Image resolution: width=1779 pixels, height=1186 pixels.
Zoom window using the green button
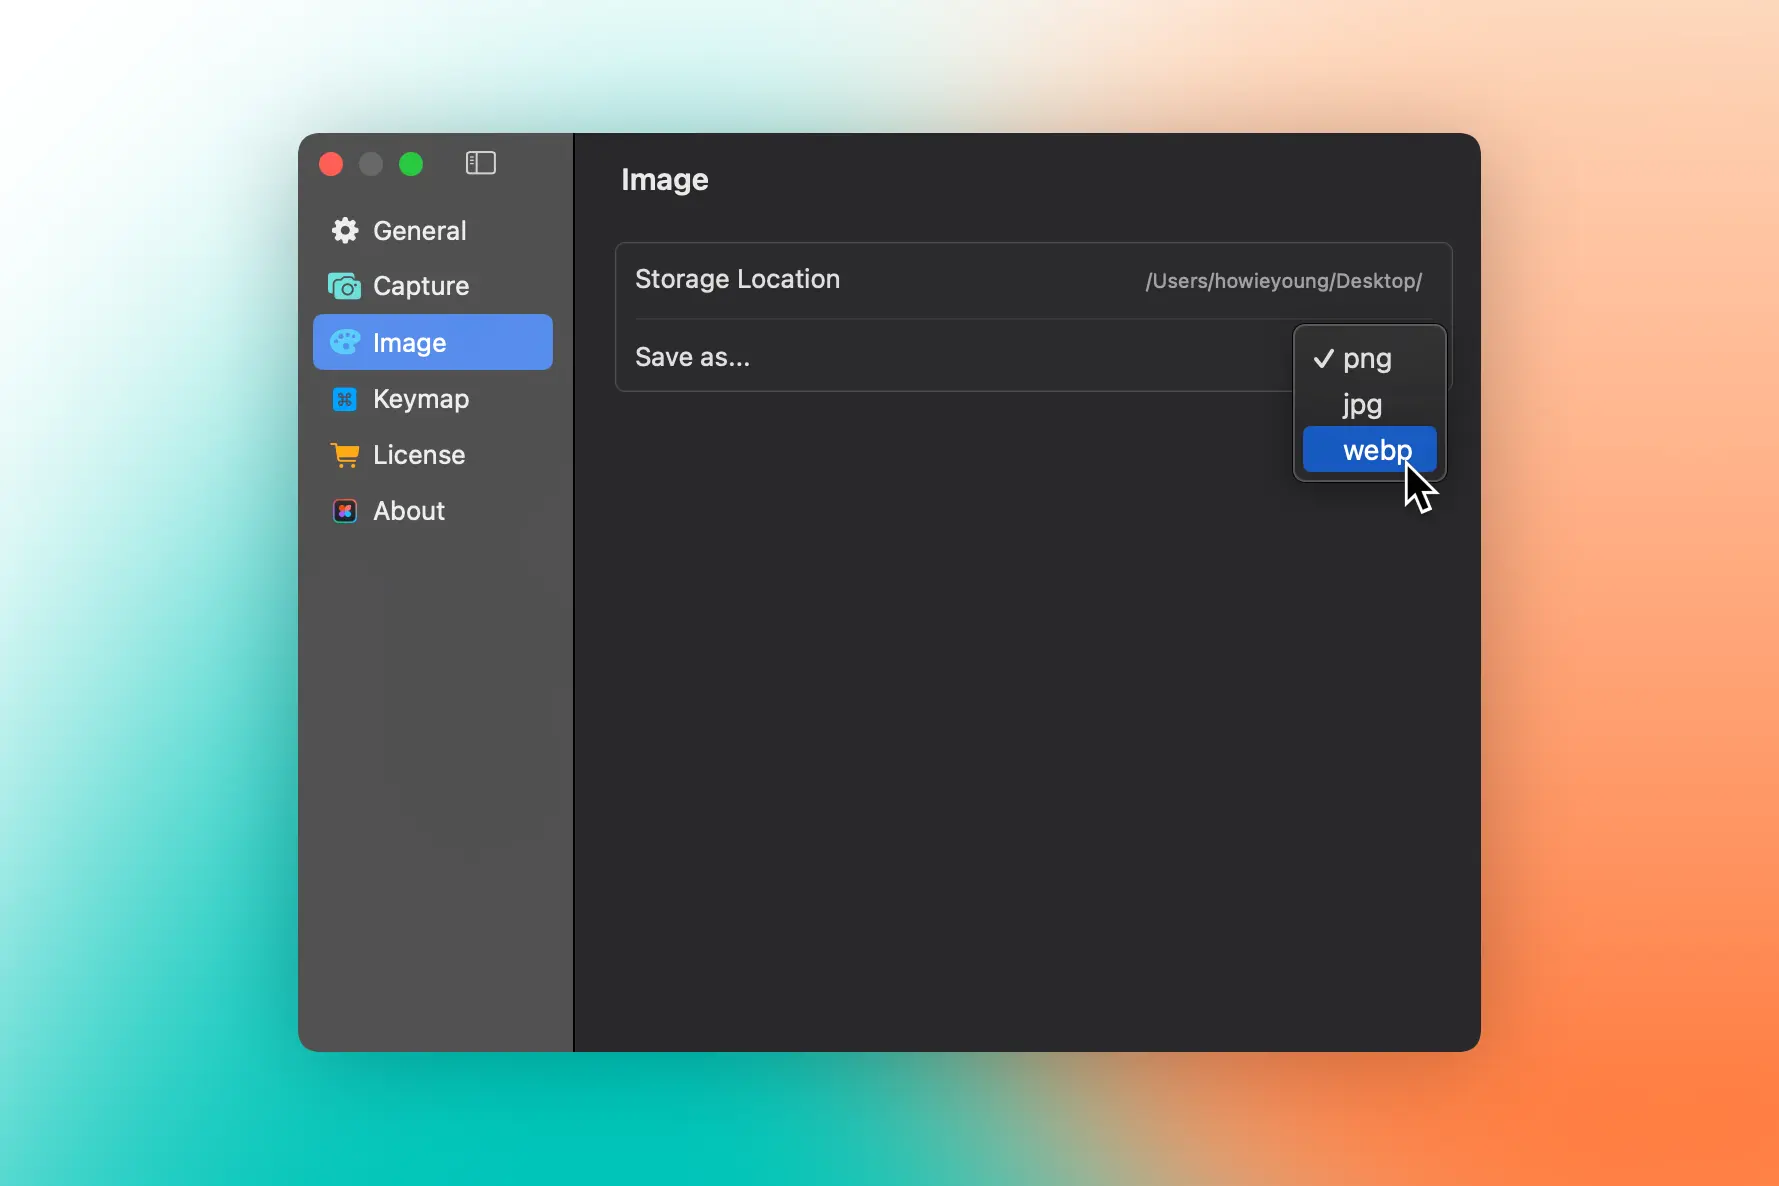point(411,164)
